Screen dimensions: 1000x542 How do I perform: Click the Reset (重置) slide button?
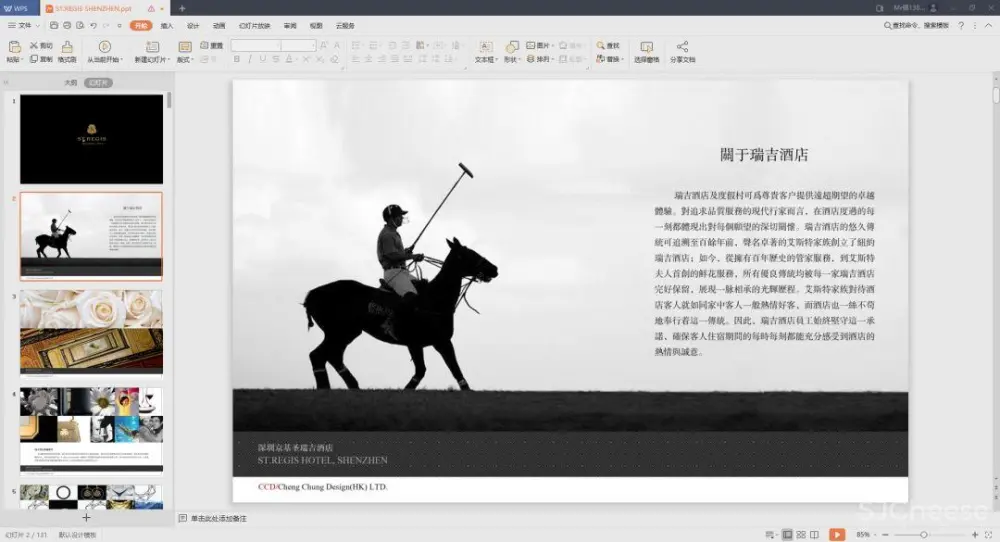212,46
